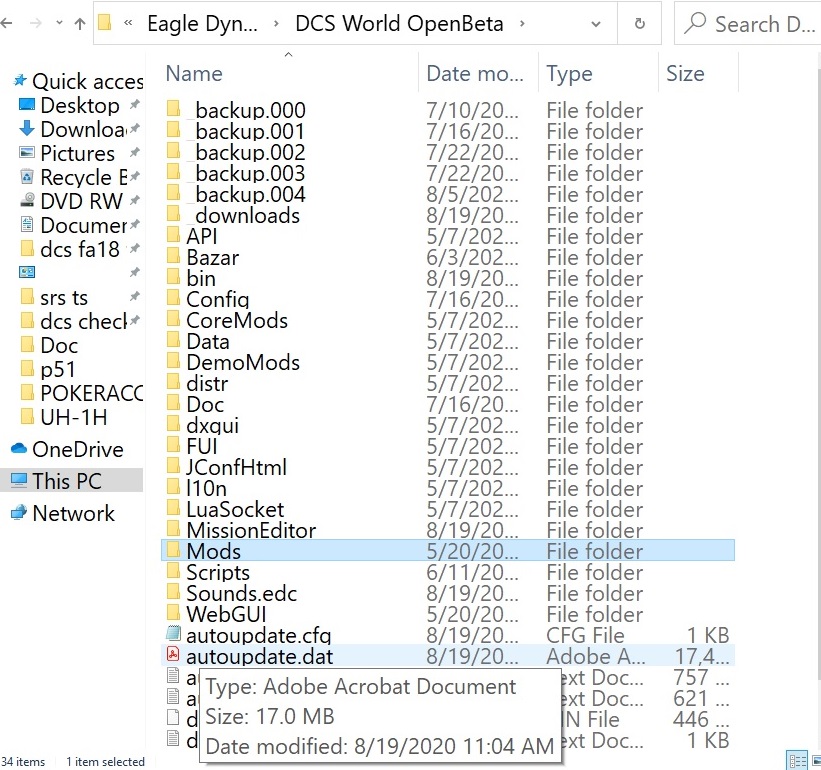Open Recycle Bin shortcut in sidebar
The height and width of the screenshot is (770, 821).
[x=80, y=177]
